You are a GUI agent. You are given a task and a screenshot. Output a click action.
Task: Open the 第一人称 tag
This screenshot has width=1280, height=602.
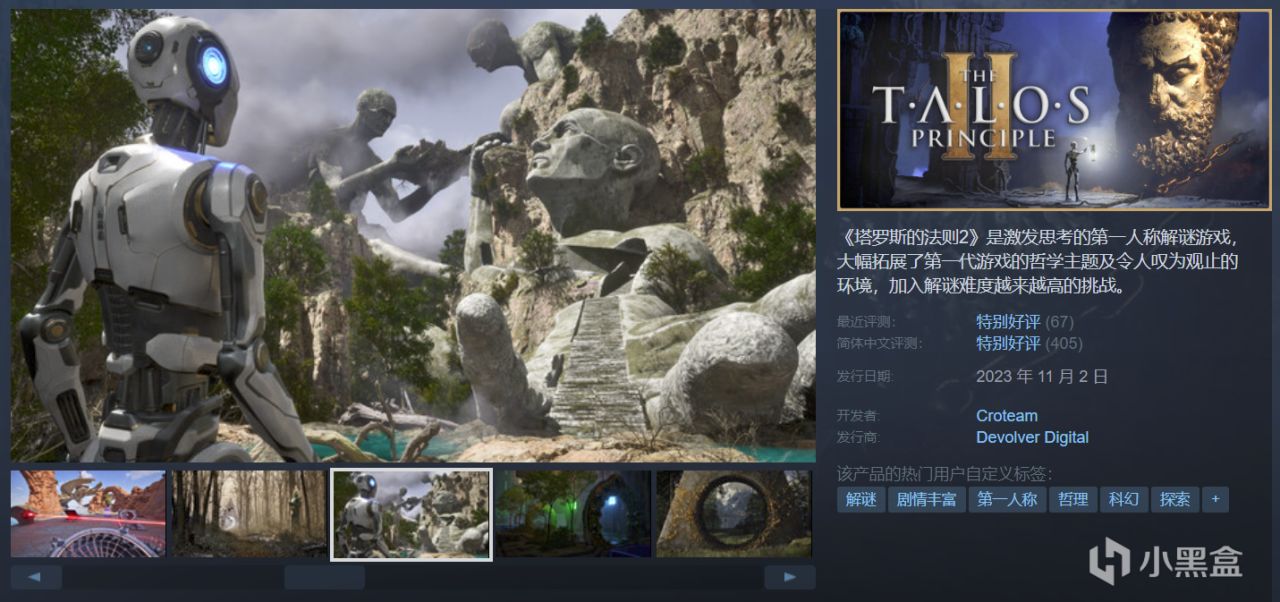[1007, 499]
